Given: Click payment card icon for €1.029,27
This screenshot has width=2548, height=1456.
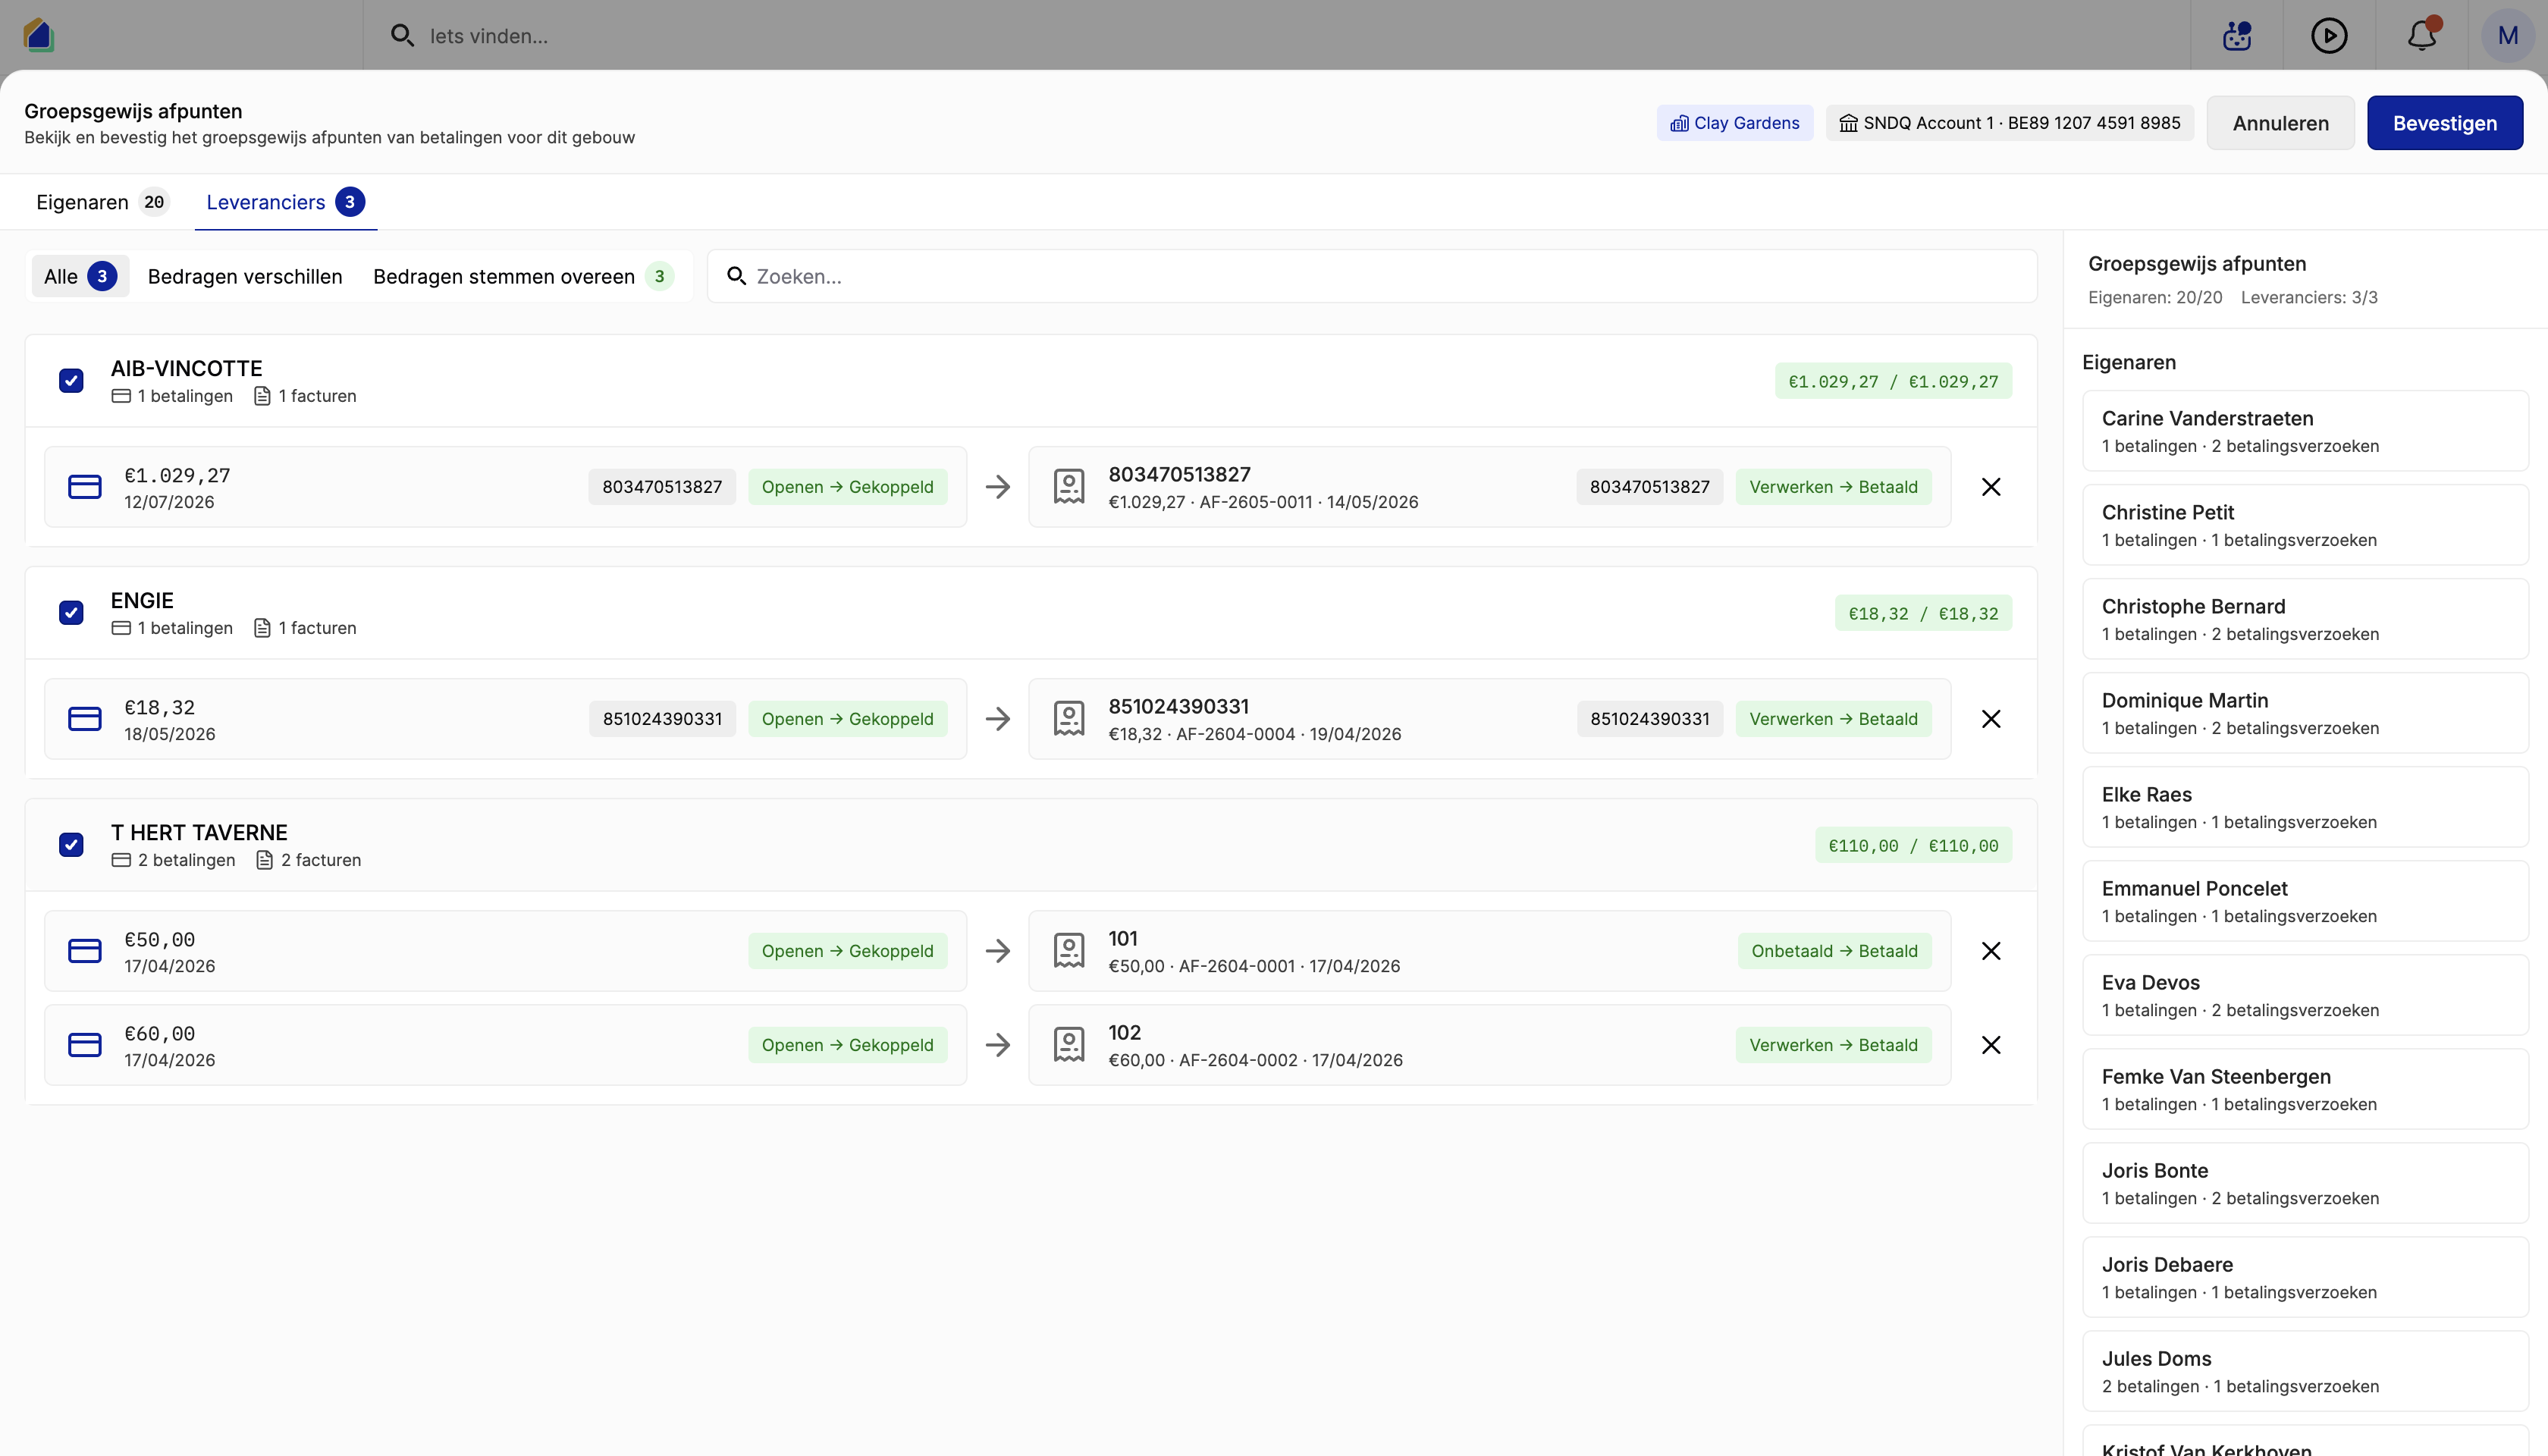Looking at the screenshot, I should (85, 487).
